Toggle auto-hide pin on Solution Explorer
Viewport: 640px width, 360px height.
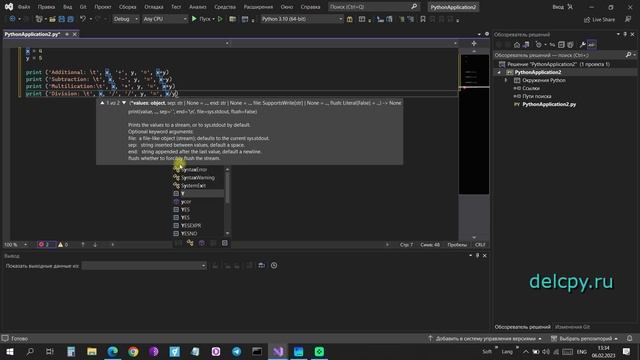coord(625,34)
